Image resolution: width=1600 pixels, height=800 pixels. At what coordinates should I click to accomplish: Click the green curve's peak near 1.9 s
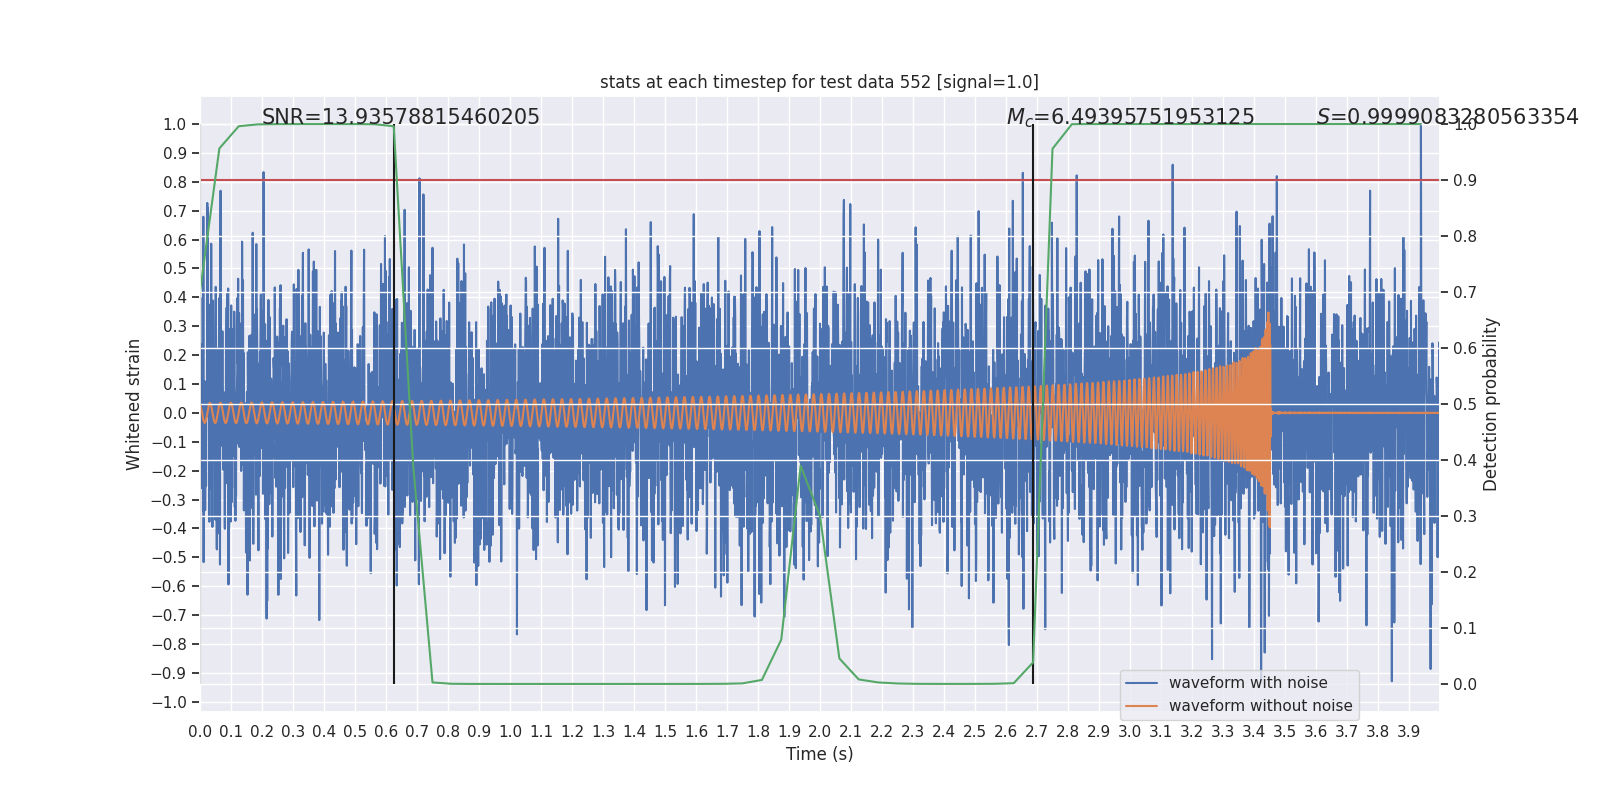pyautogui.click(x=800, y=465)
